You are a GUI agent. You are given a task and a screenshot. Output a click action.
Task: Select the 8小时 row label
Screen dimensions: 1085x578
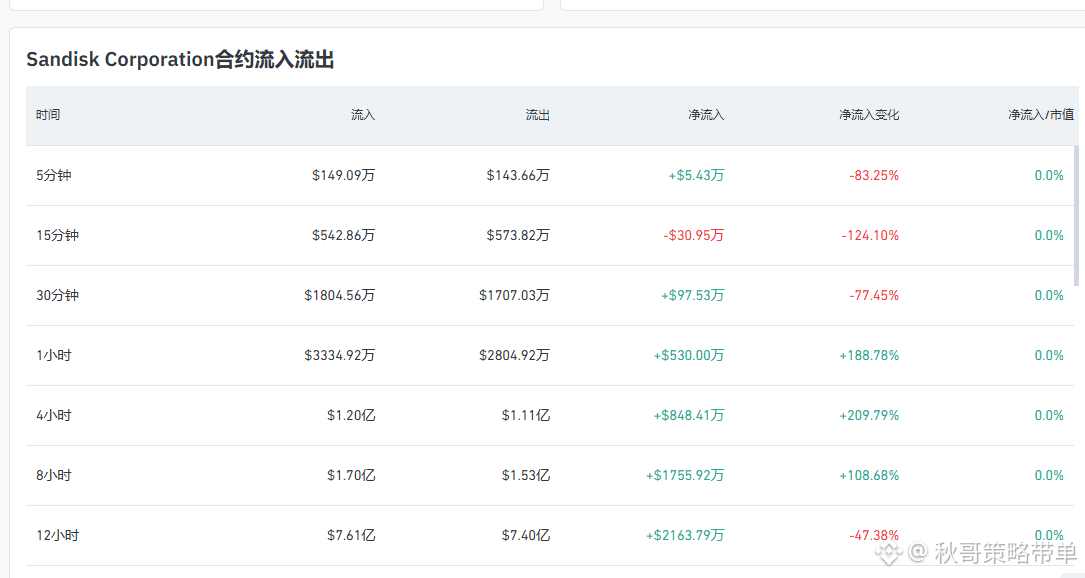(x=54, y=476)
